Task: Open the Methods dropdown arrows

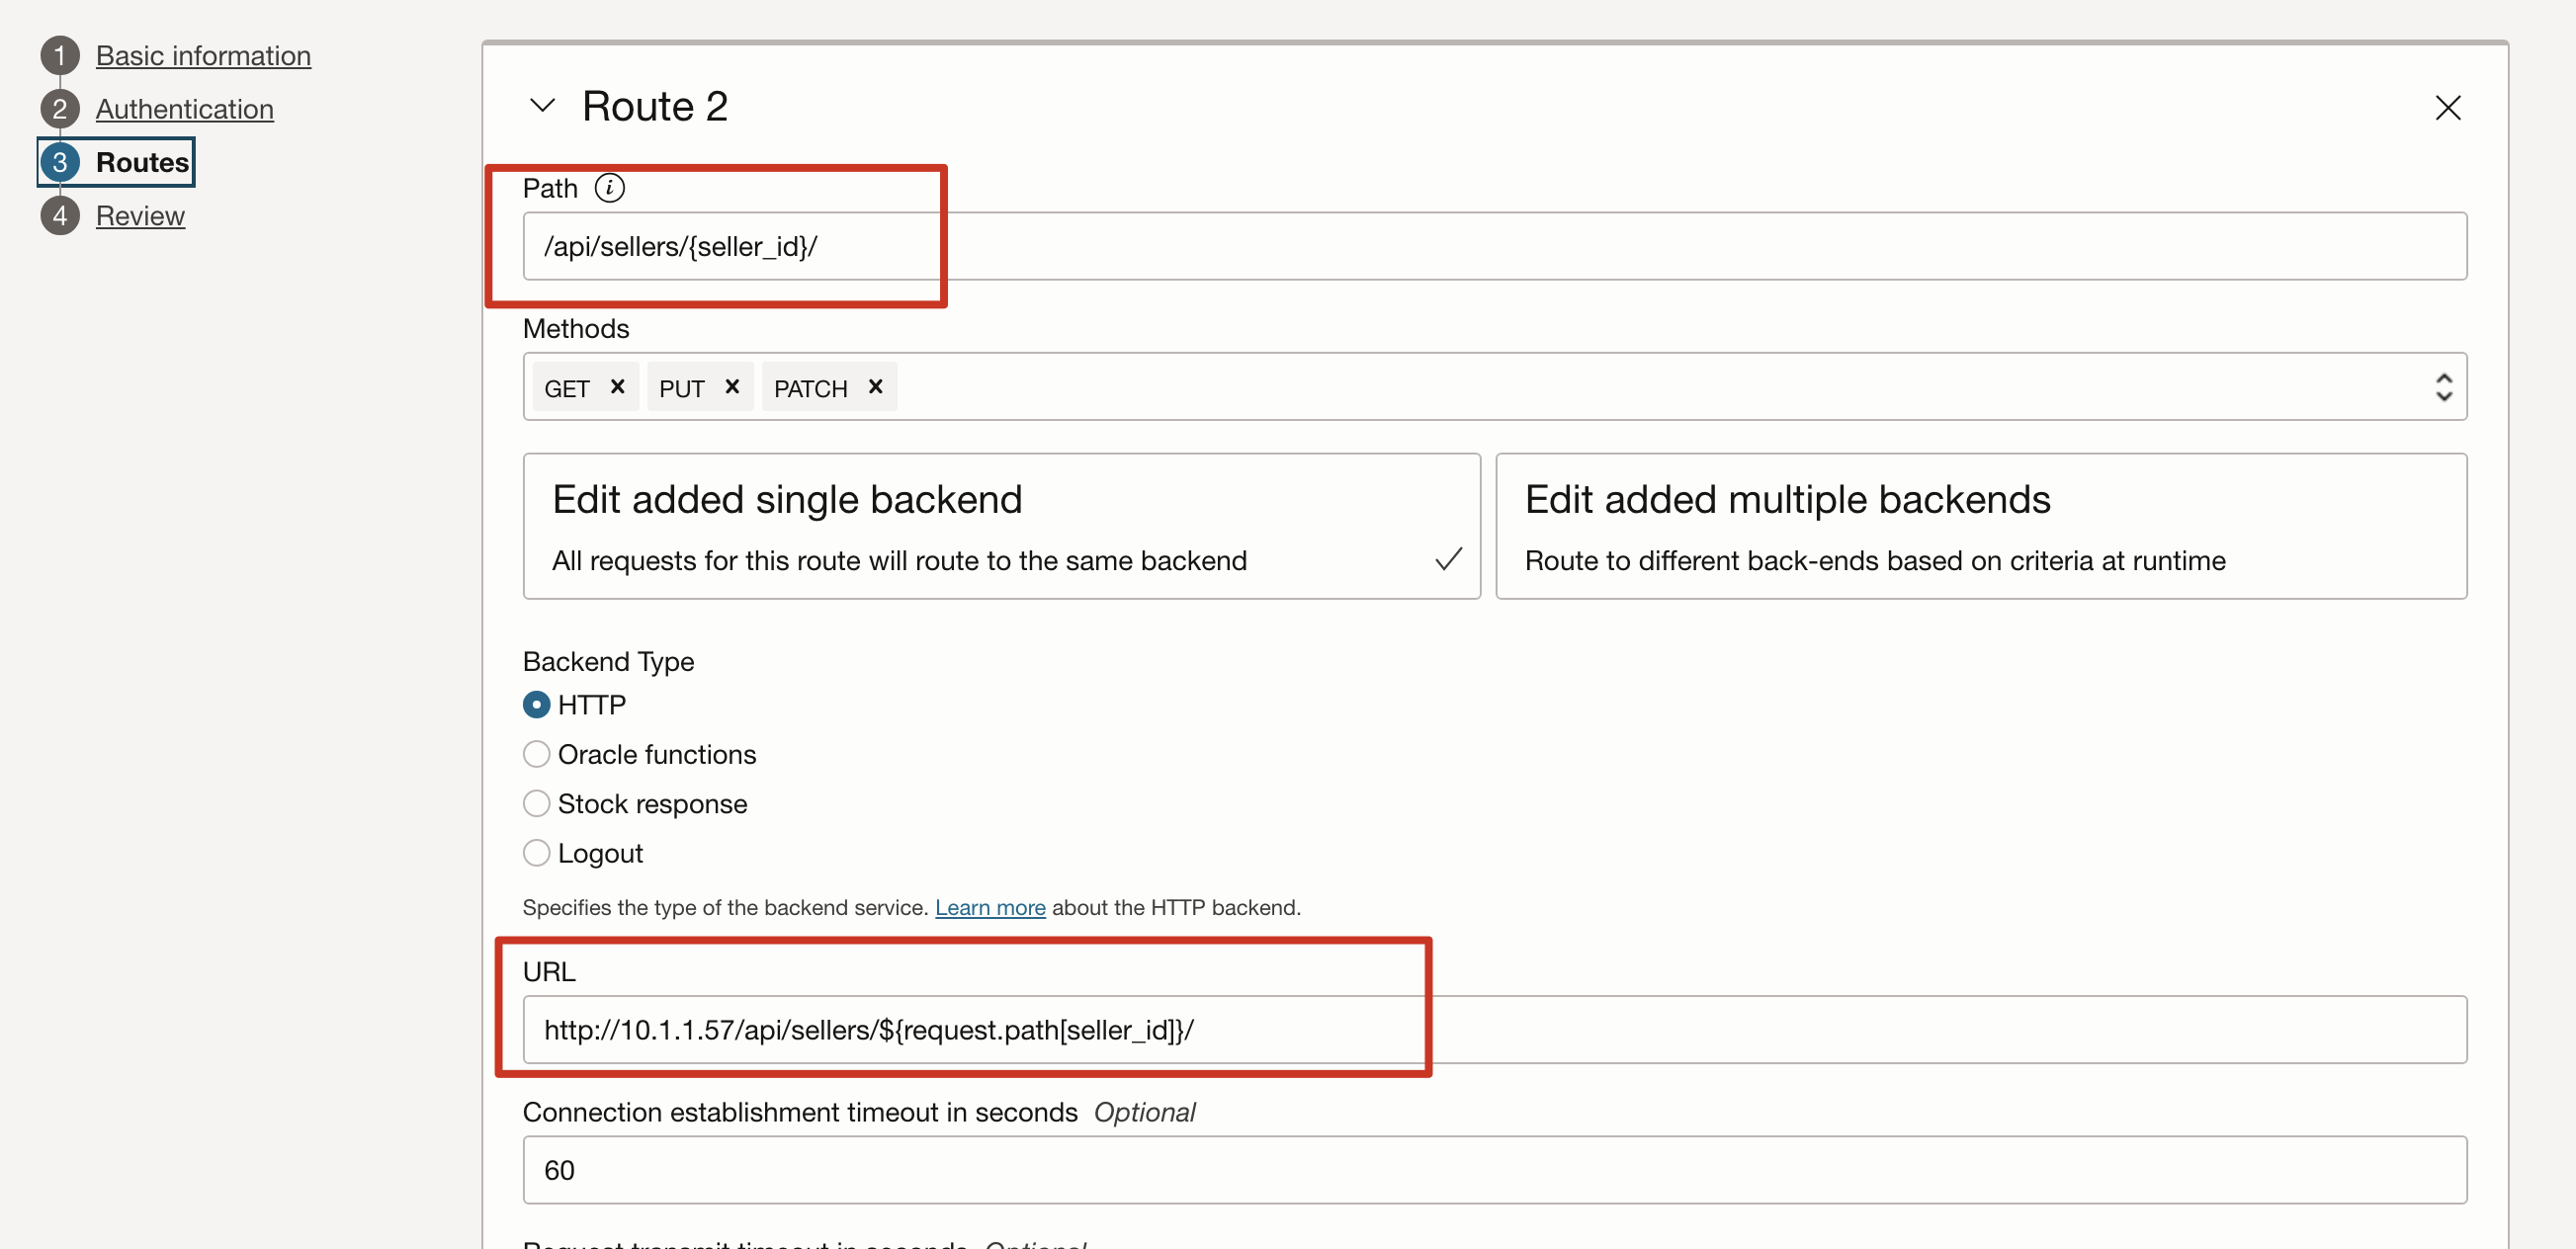Action: (2443, 387)
